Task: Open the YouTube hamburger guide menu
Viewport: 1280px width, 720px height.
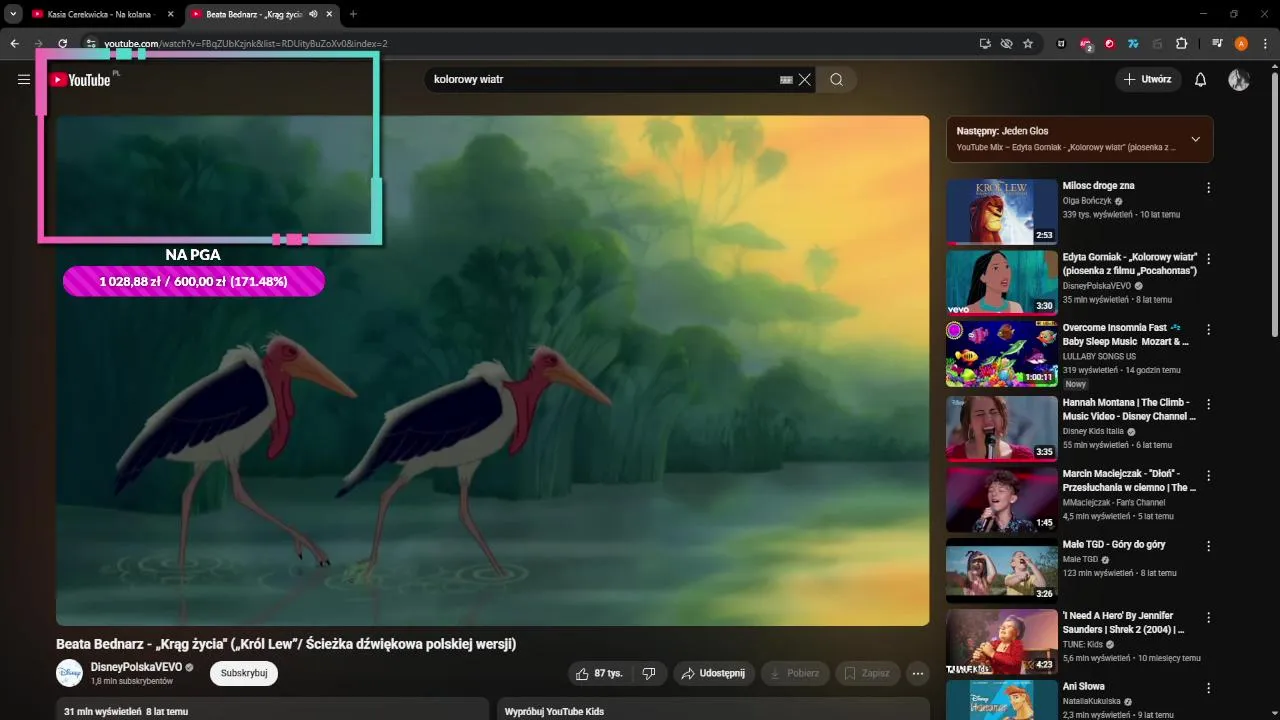Action: coord(24,80)
